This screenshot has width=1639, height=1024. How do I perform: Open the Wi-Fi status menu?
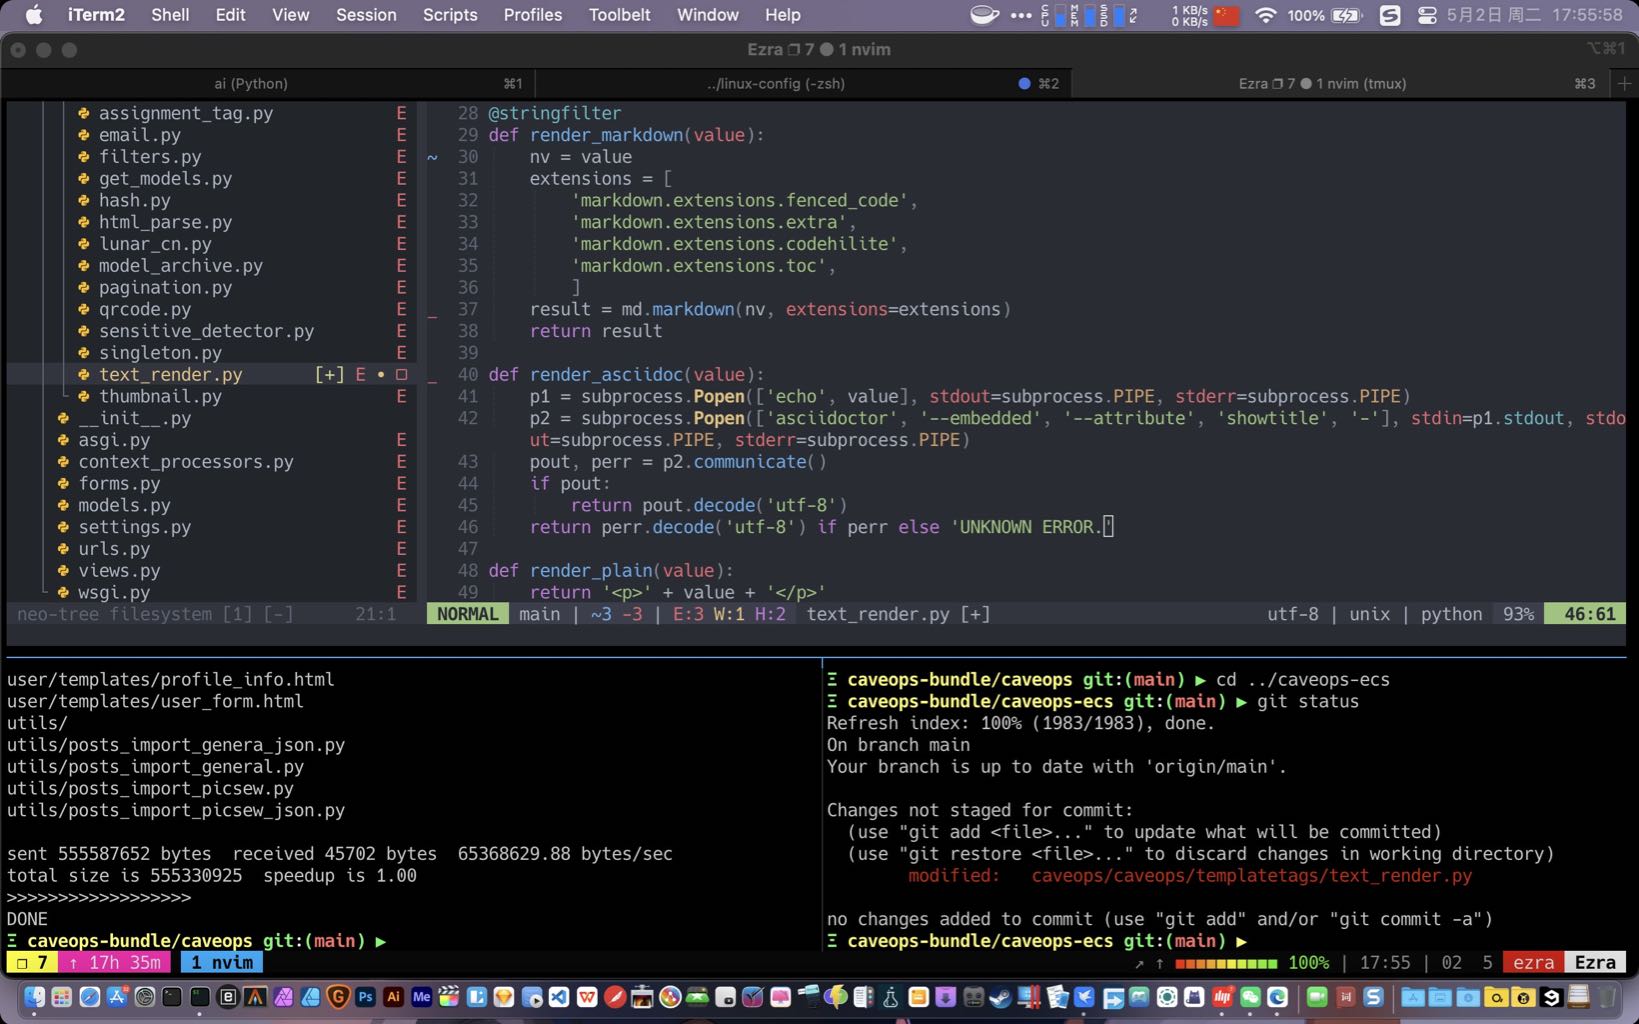1265,15
